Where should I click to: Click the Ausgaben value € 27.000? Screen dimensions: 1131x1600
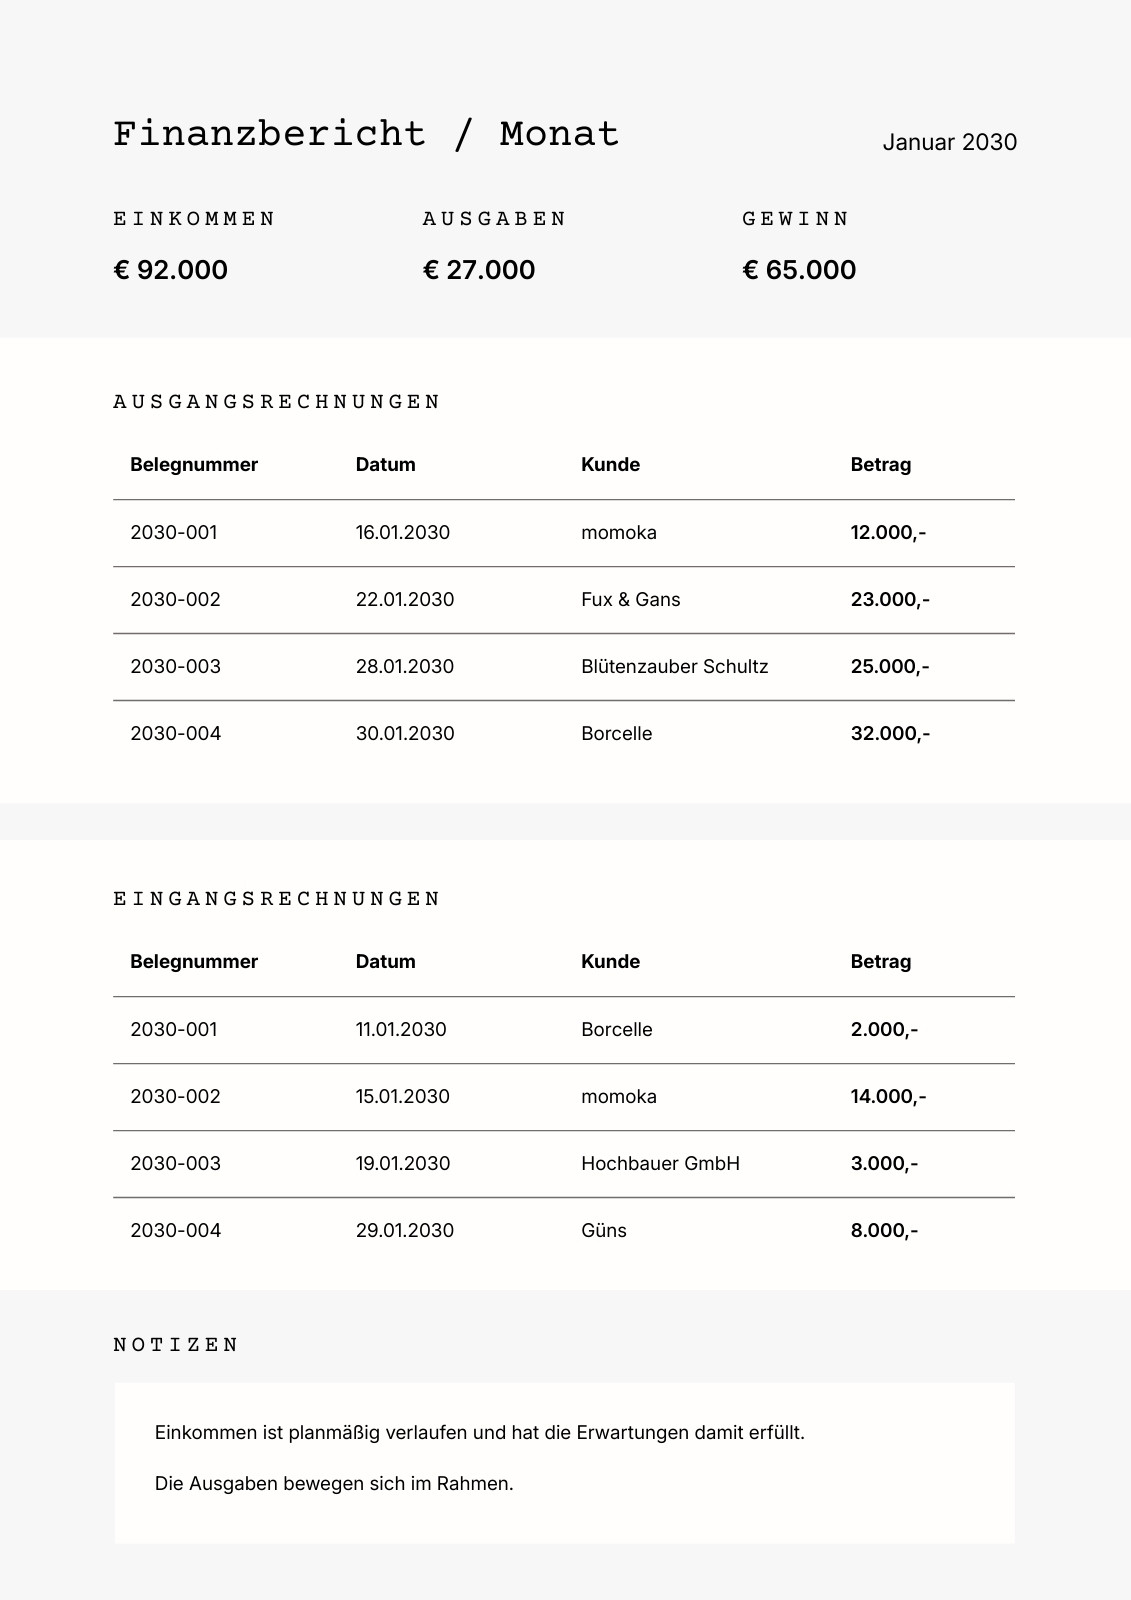click(479, 270)
